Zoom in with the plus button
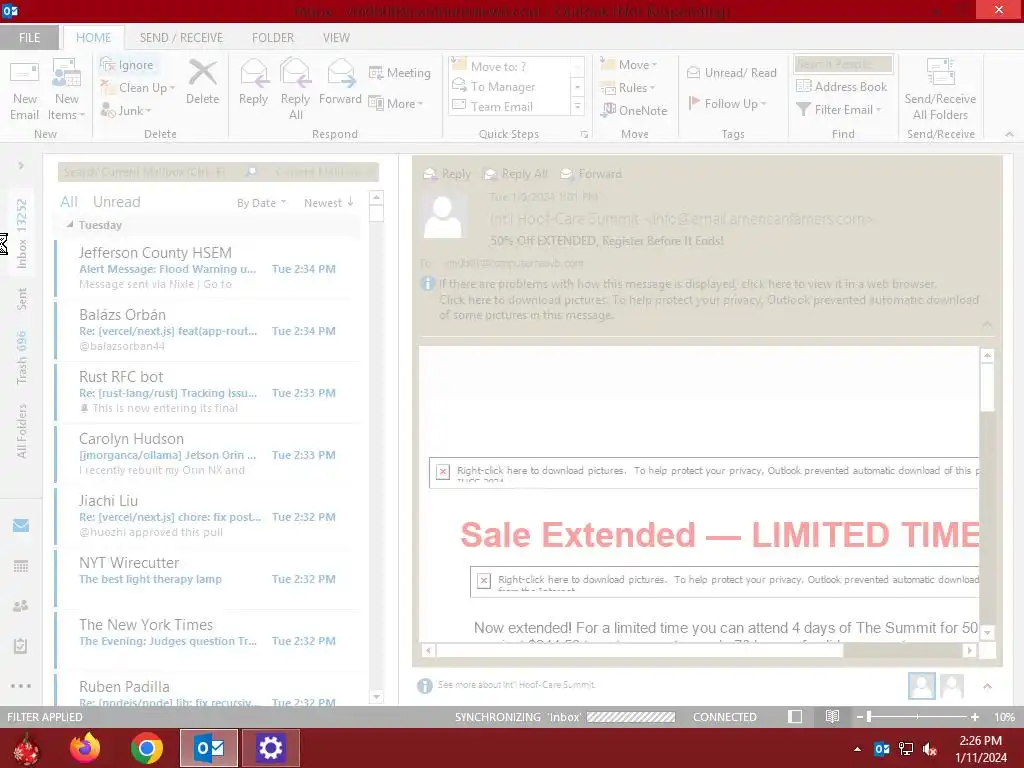Screen dimensions: 1024x768 click(x=974, y=717)
